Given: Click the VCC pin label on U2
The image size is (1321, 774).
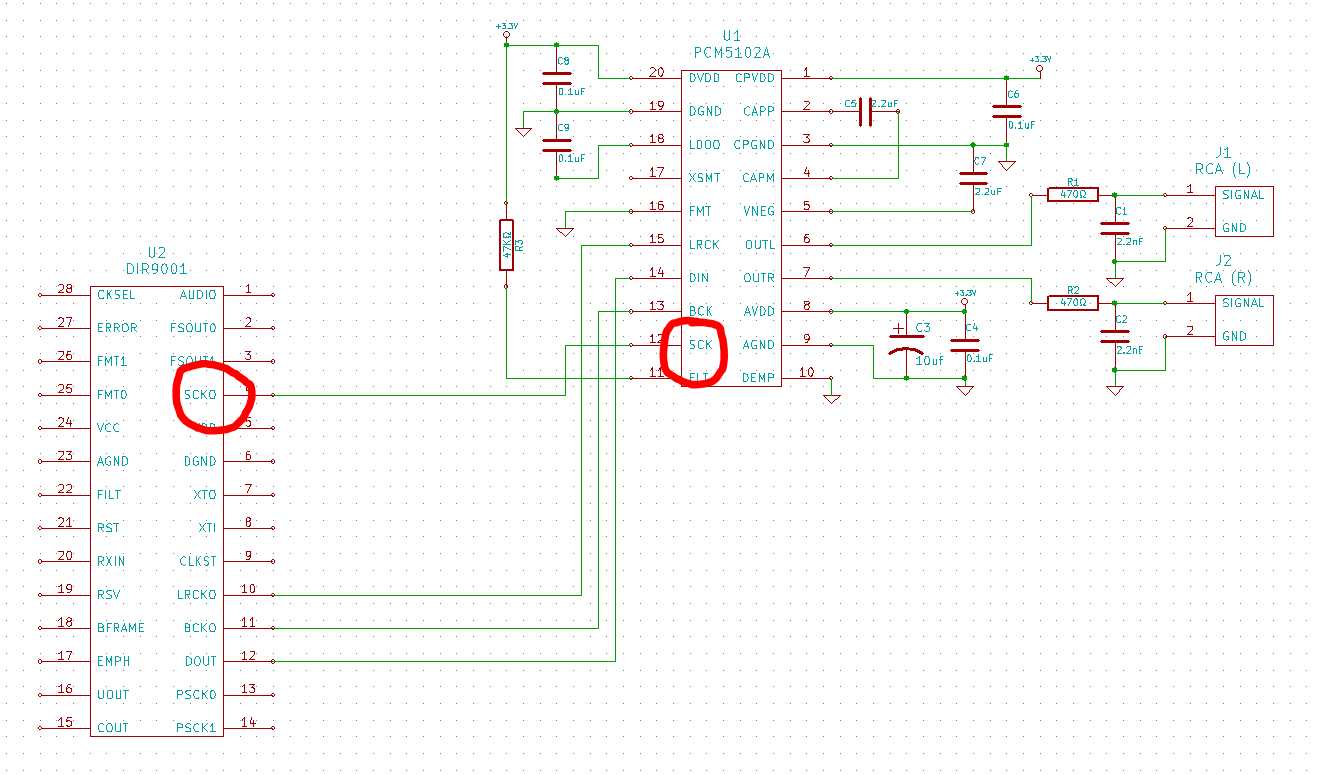Looking at the screenshot, I should tap(109, 428).
